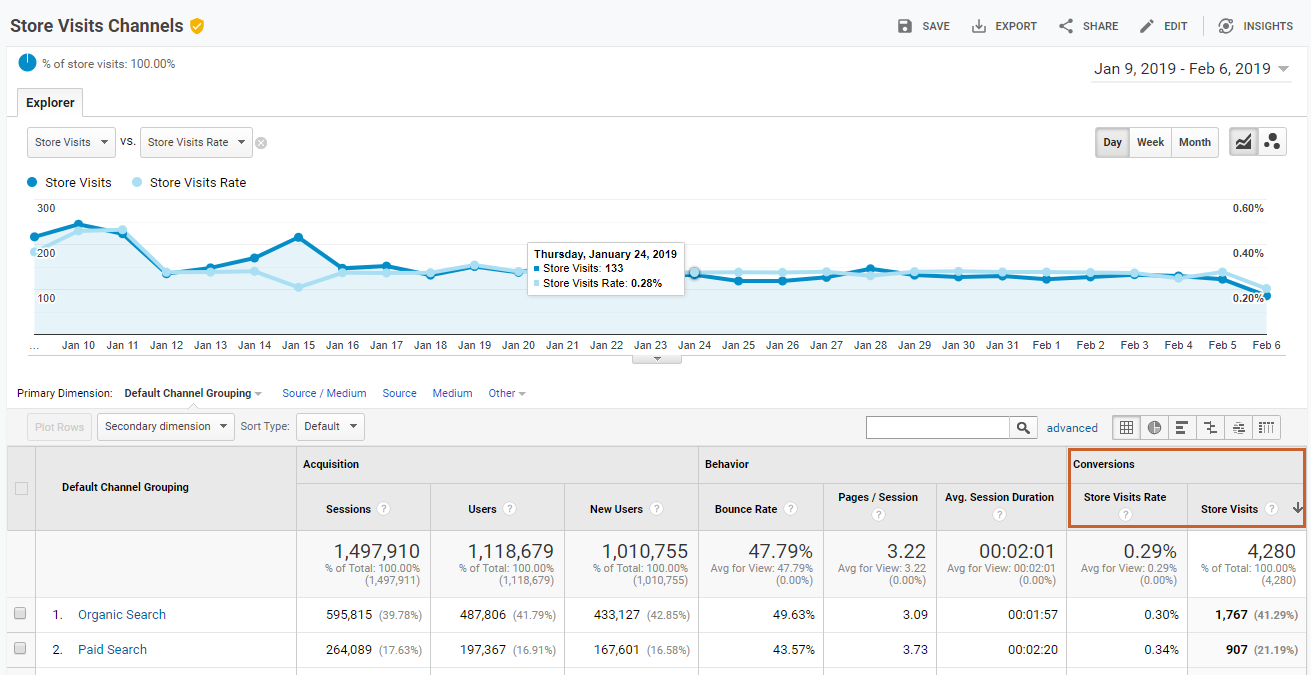Select the data table view icon
The height and width of the screenshot is (675, 1311).
click(1126, 427)
